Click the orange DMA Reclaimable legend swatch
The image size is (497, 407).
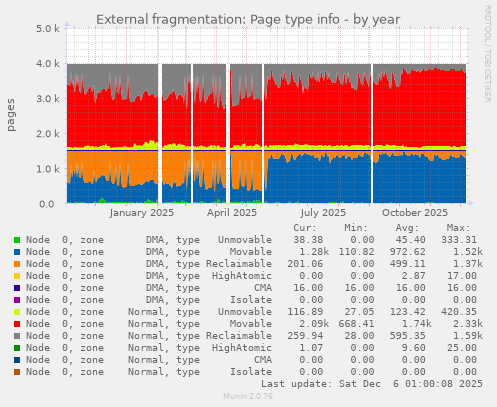(17, 264)
